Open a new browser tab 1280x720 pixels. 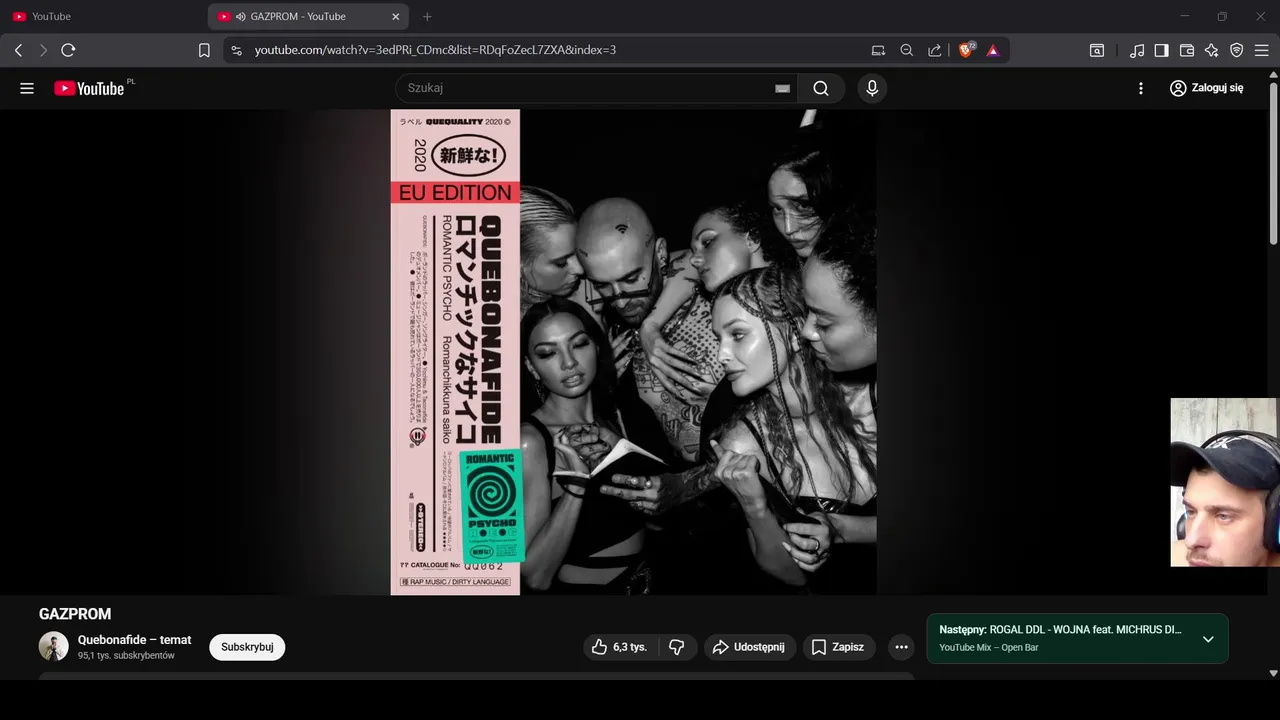[427, 17]
